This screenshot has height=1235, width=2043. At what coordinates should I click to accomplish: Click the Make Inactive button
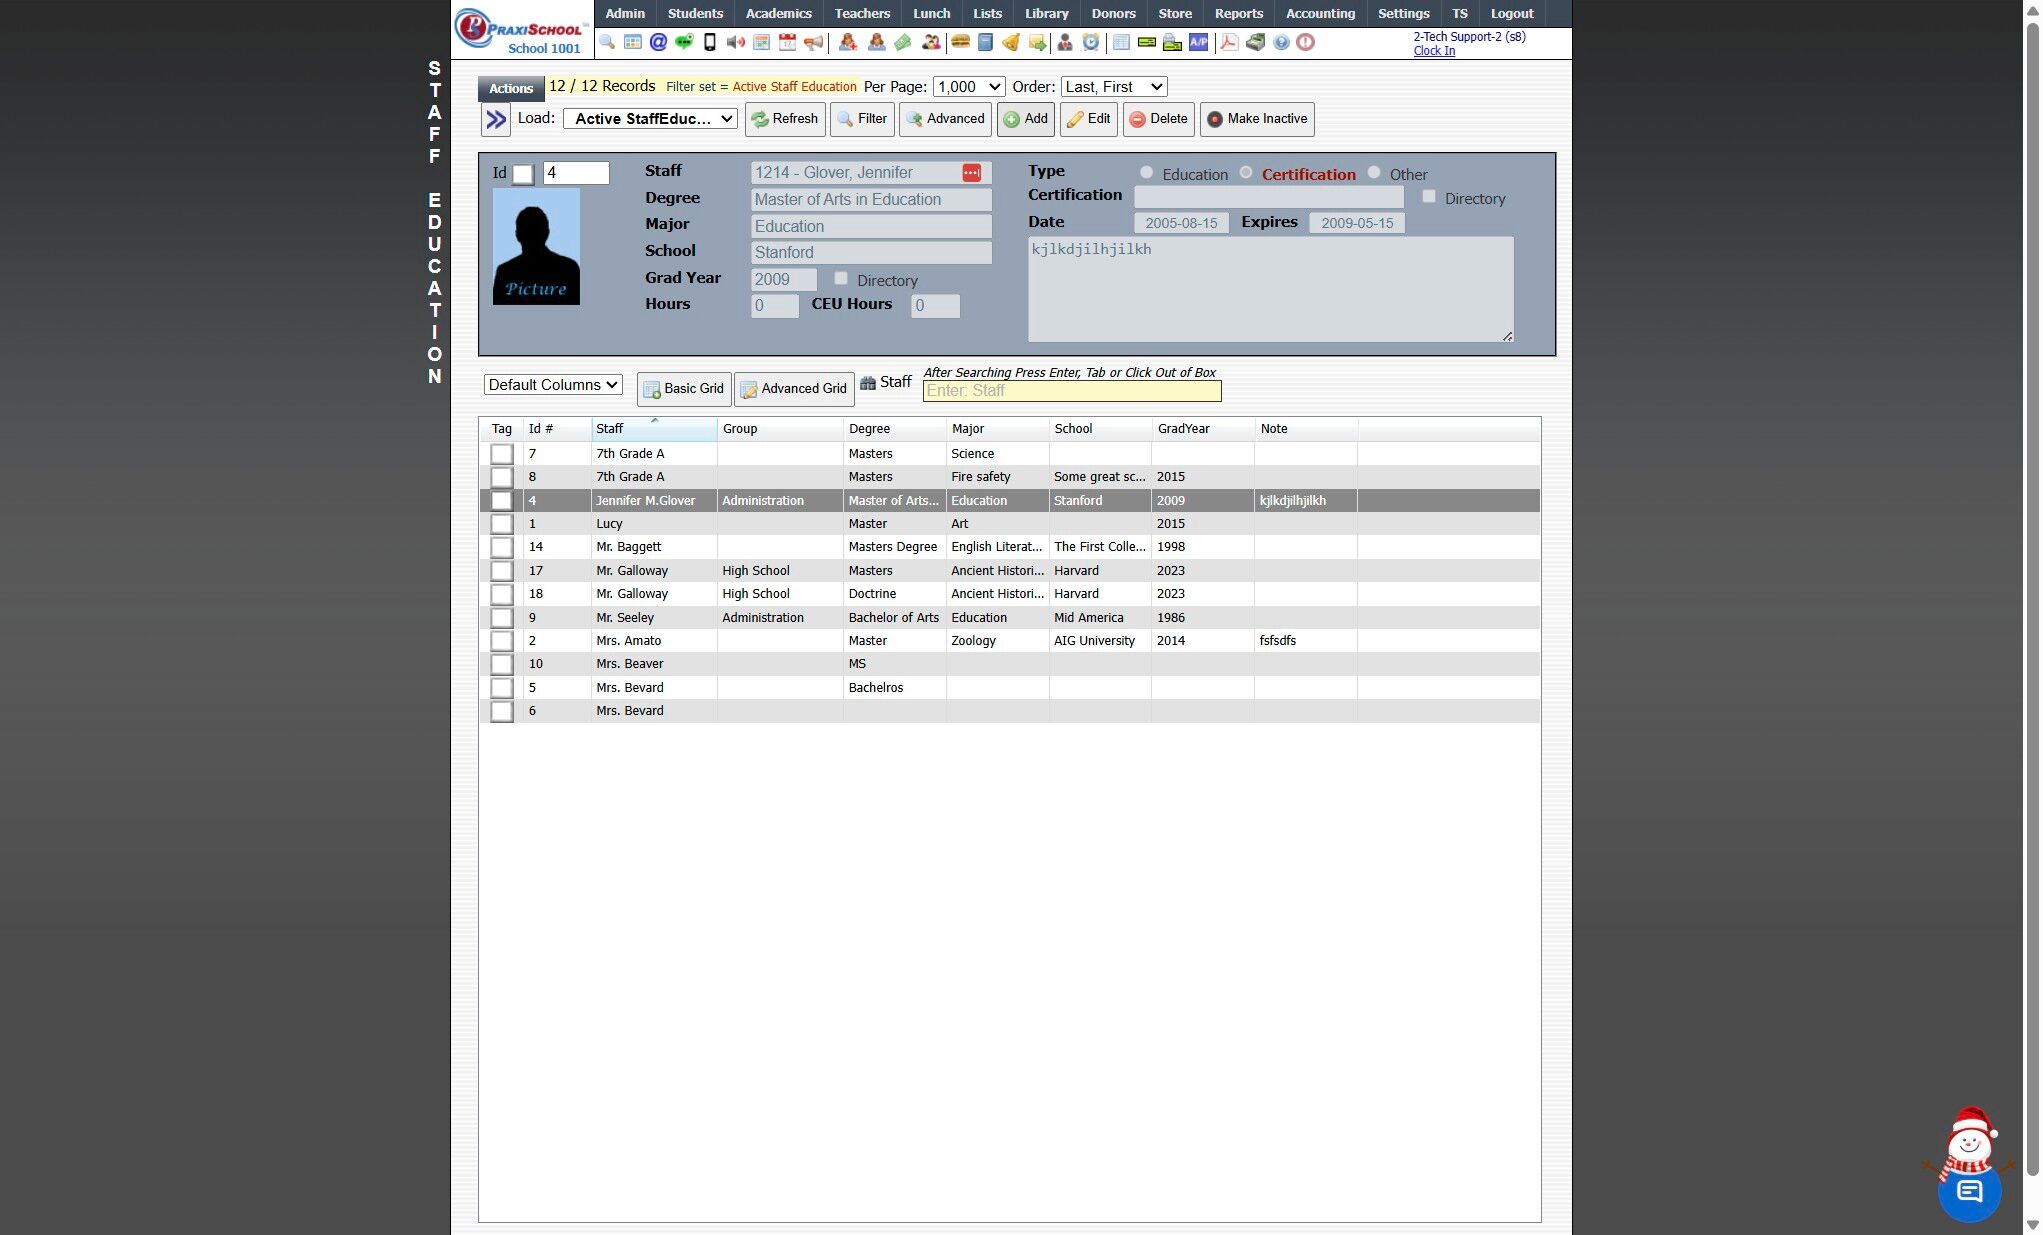click(1257, 119)
